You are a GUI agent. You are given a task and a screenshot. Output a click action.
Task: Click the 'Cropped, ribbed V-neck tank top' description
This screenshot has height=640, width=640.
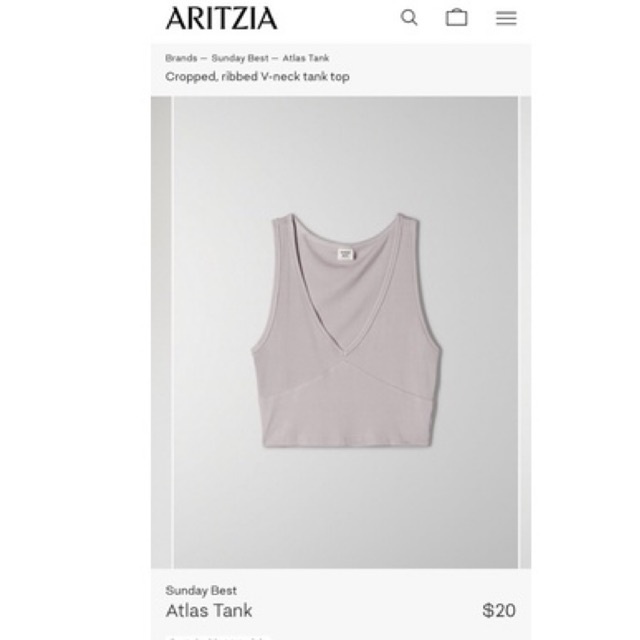[257, 77]
